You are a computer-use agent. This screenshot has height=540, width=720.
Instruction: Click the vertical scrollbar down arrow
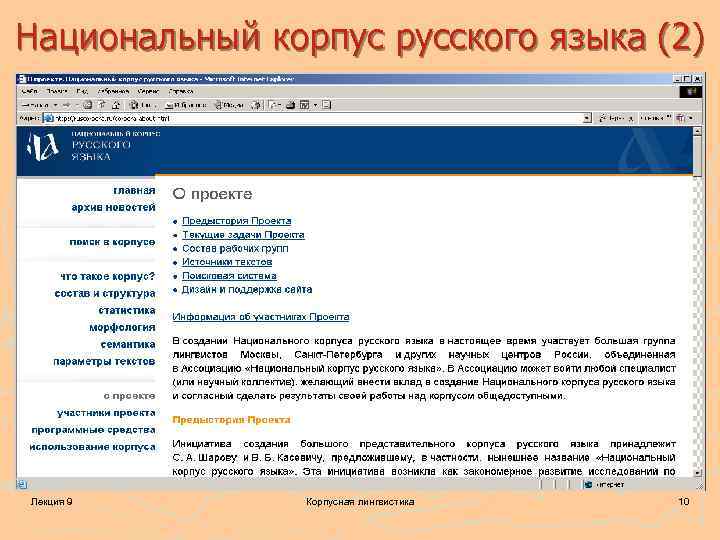[698, 472]
